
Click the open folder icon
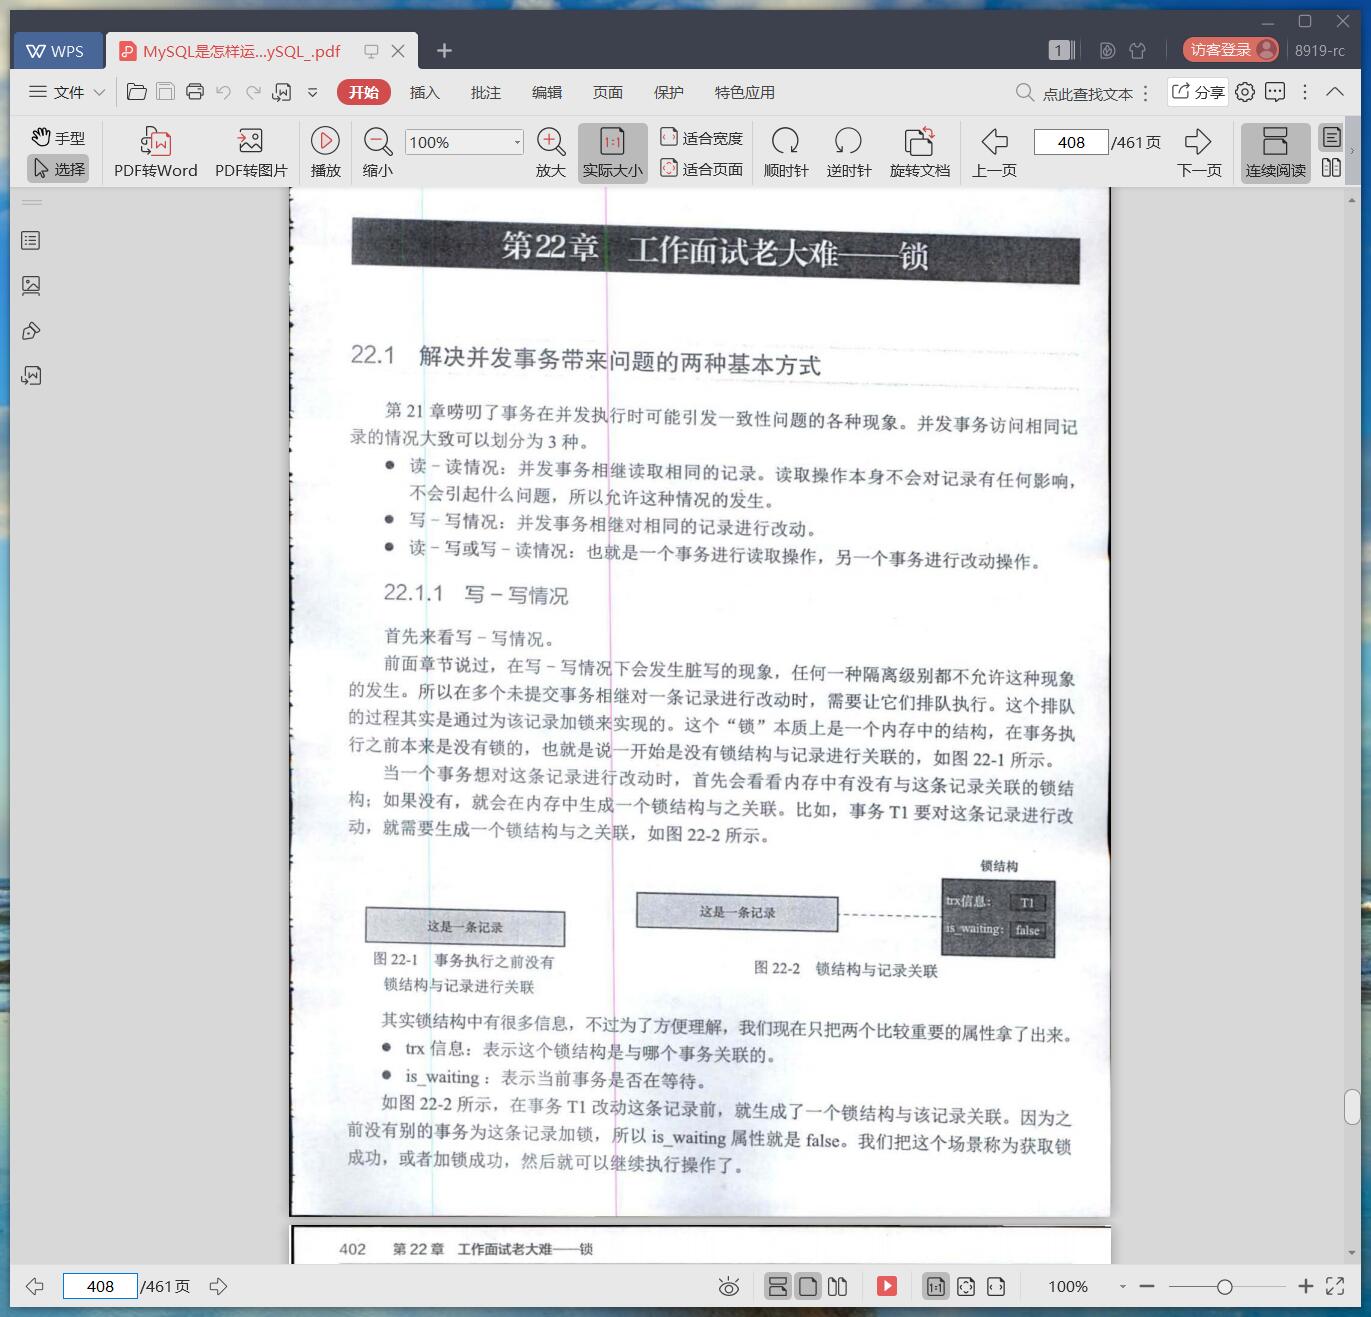click(137, 92)
